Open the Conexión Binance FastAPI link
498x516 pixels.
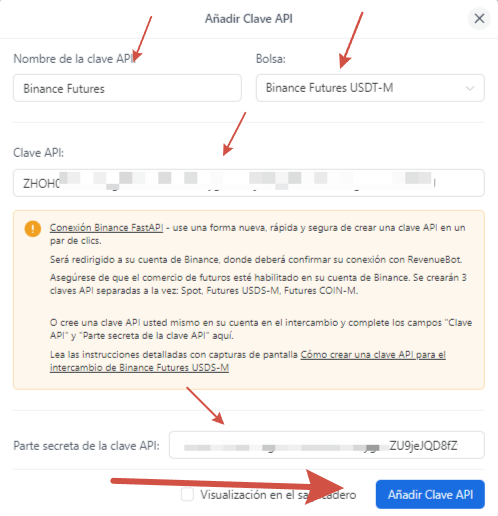point(106,228)
